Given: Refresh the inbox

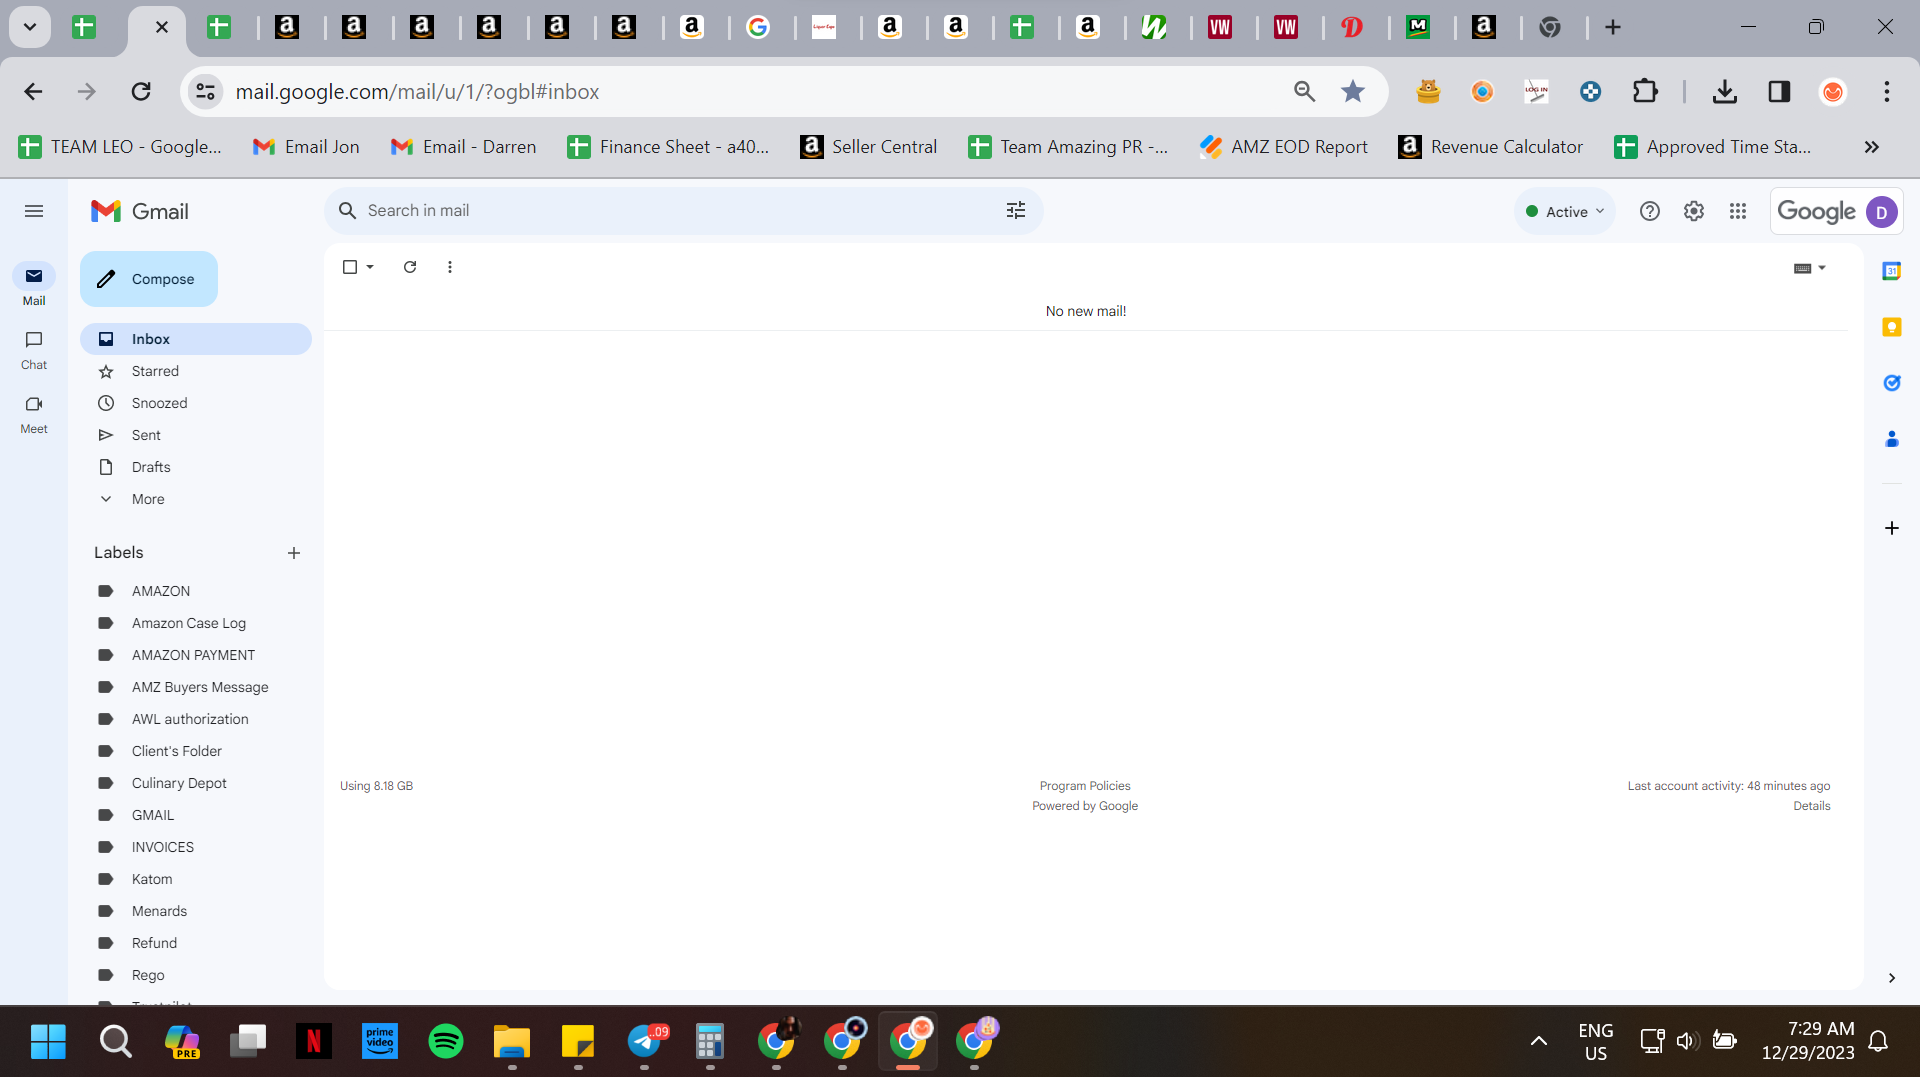Looking at the screenshot, I should (x=410, y=267).
